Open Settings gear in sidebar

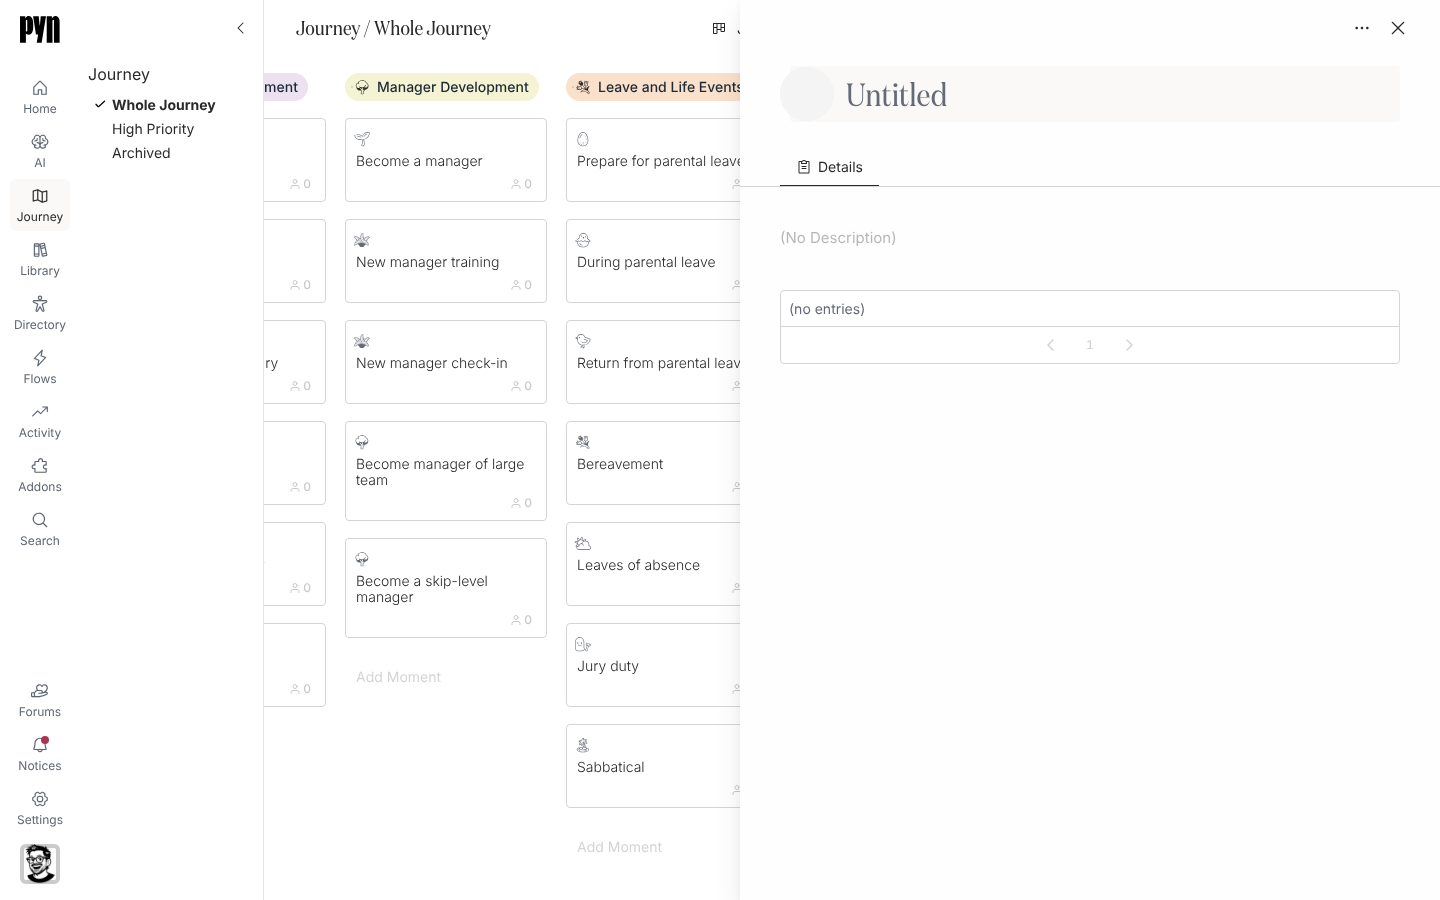40,799
